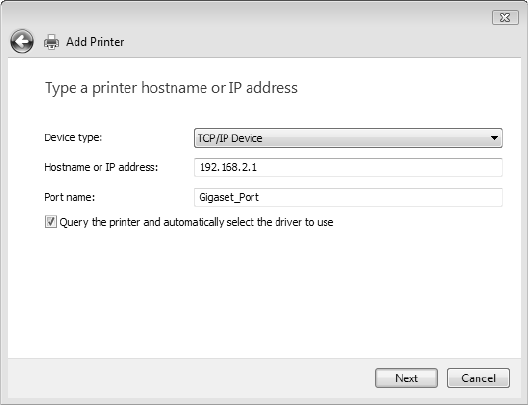The image size is (528, 405).
Task: Click the Port name label
Action: tap(70, 197)
